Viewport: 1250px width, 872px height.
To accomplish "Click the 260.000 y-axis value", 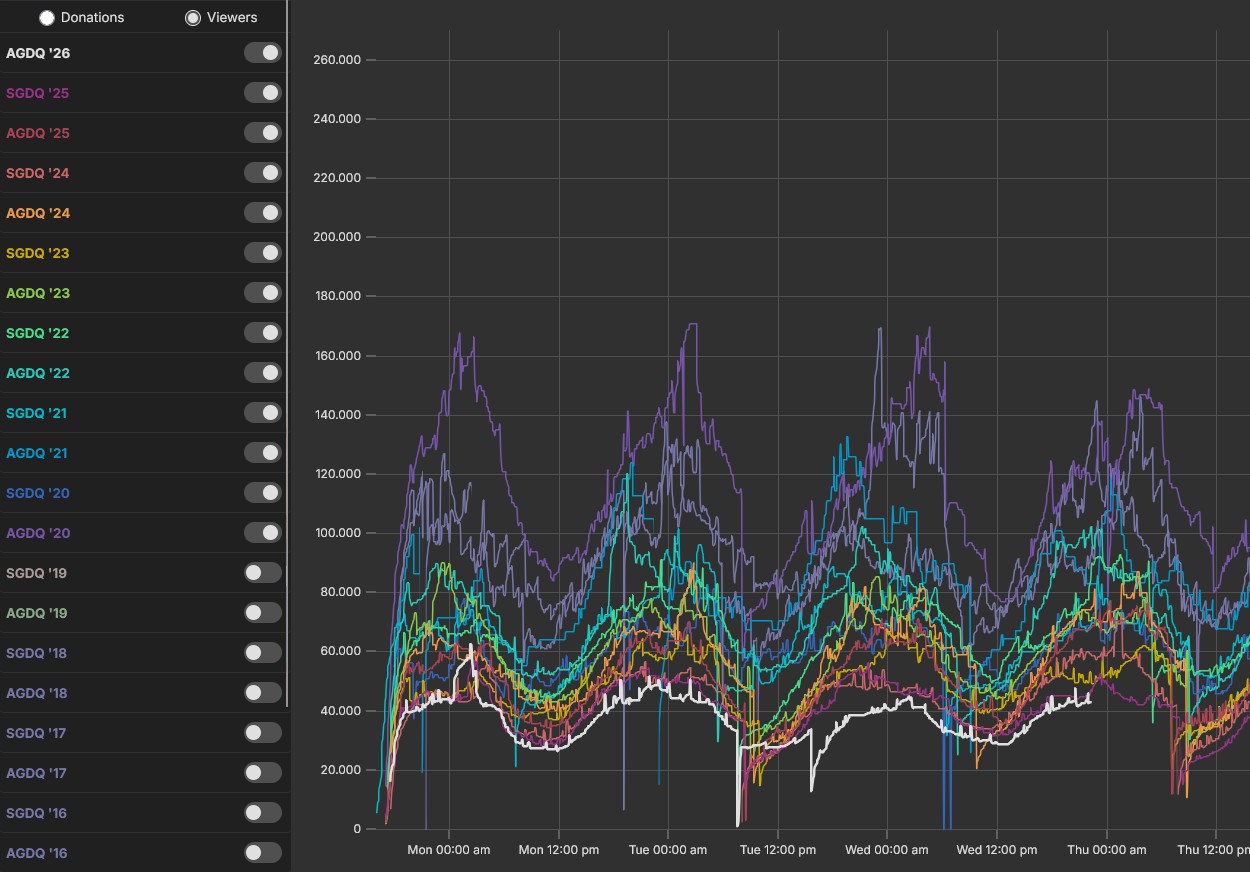I will coord(337,60).
